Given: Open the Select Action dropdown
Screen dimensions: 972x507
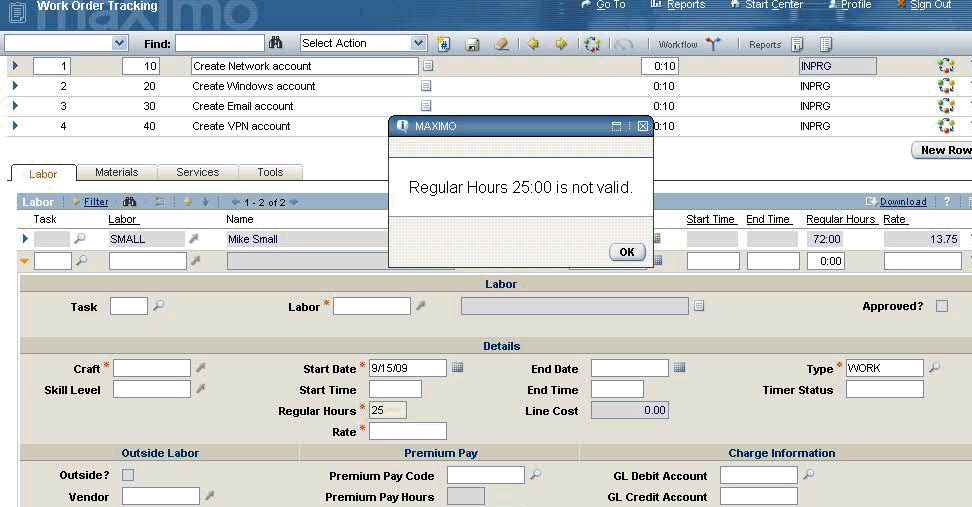Looking at the screenshot, I should pos(418,43).
